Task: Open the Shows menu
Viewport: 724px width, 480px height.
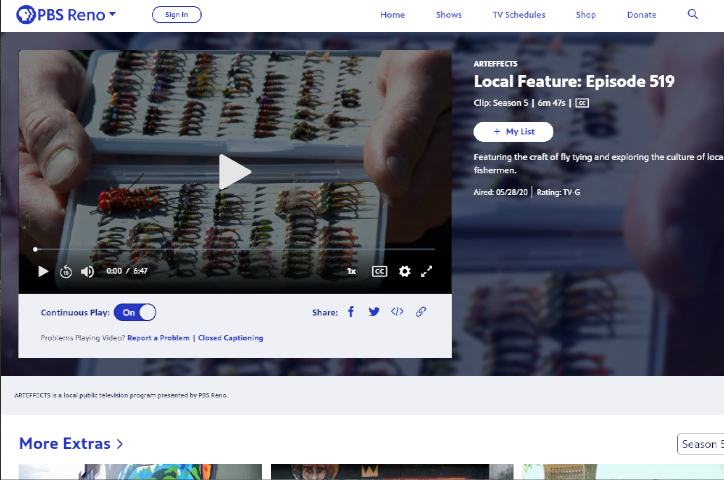Action: point(449,15)
